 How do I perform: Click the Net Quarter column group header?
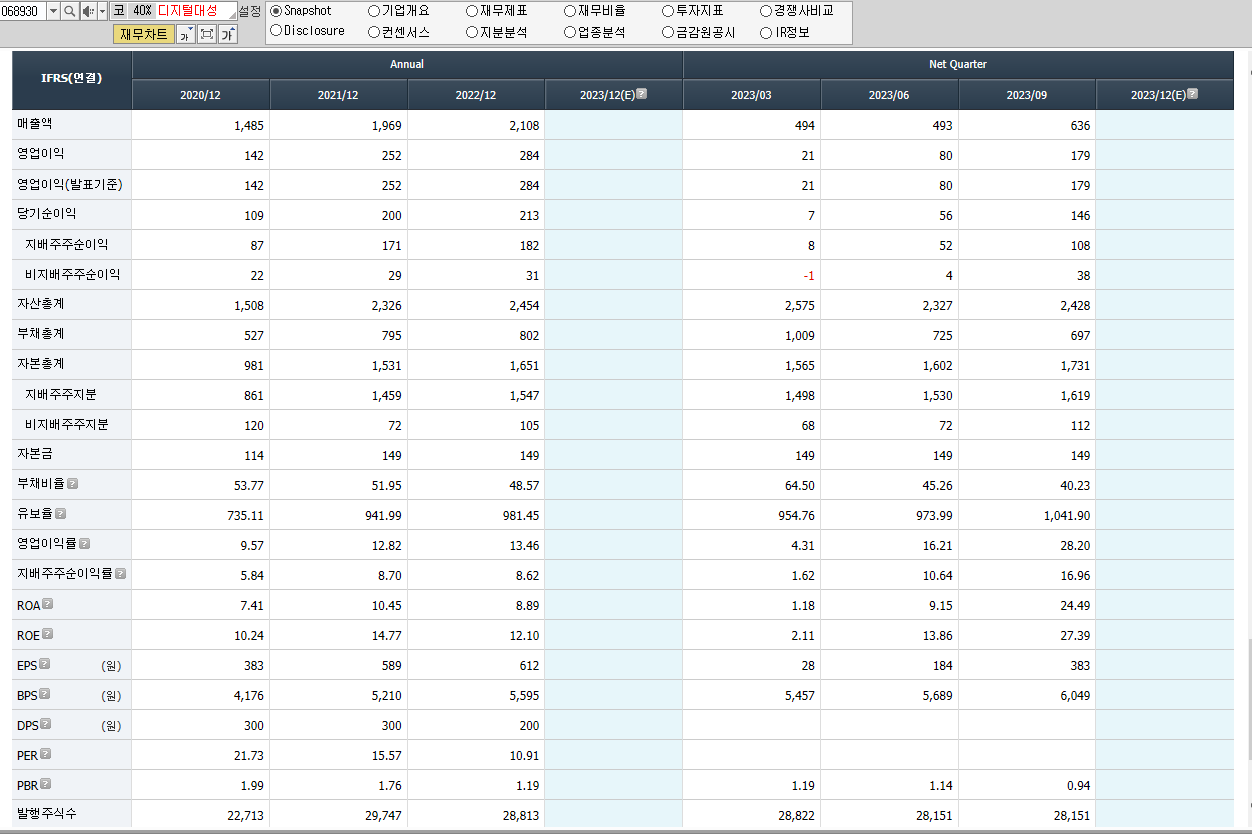pyautogui.click(x=958, y=65)
